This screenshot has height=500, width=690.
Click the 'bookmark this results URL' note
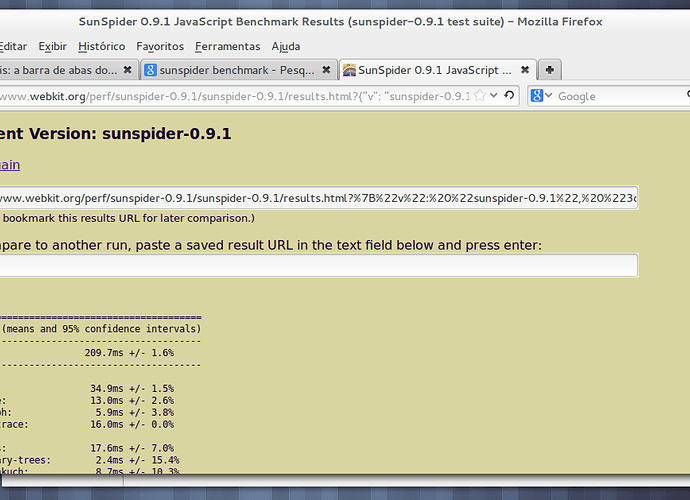point(127,218)
